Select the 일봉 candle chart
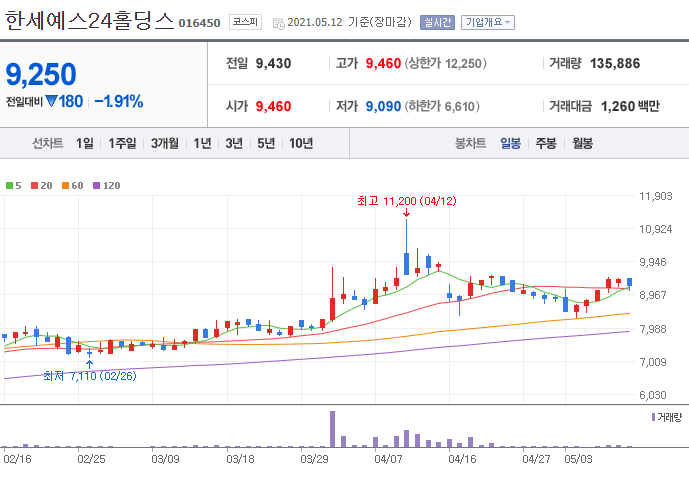Screen dimensions: 689x477 511,143
